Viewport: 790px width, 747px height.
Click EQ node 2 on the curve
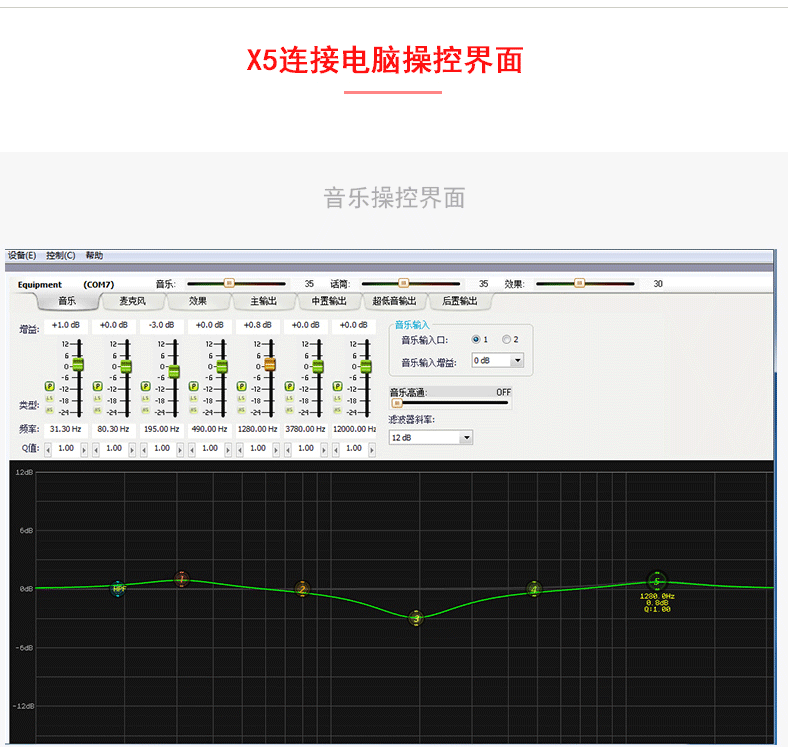tap(302, 589)
